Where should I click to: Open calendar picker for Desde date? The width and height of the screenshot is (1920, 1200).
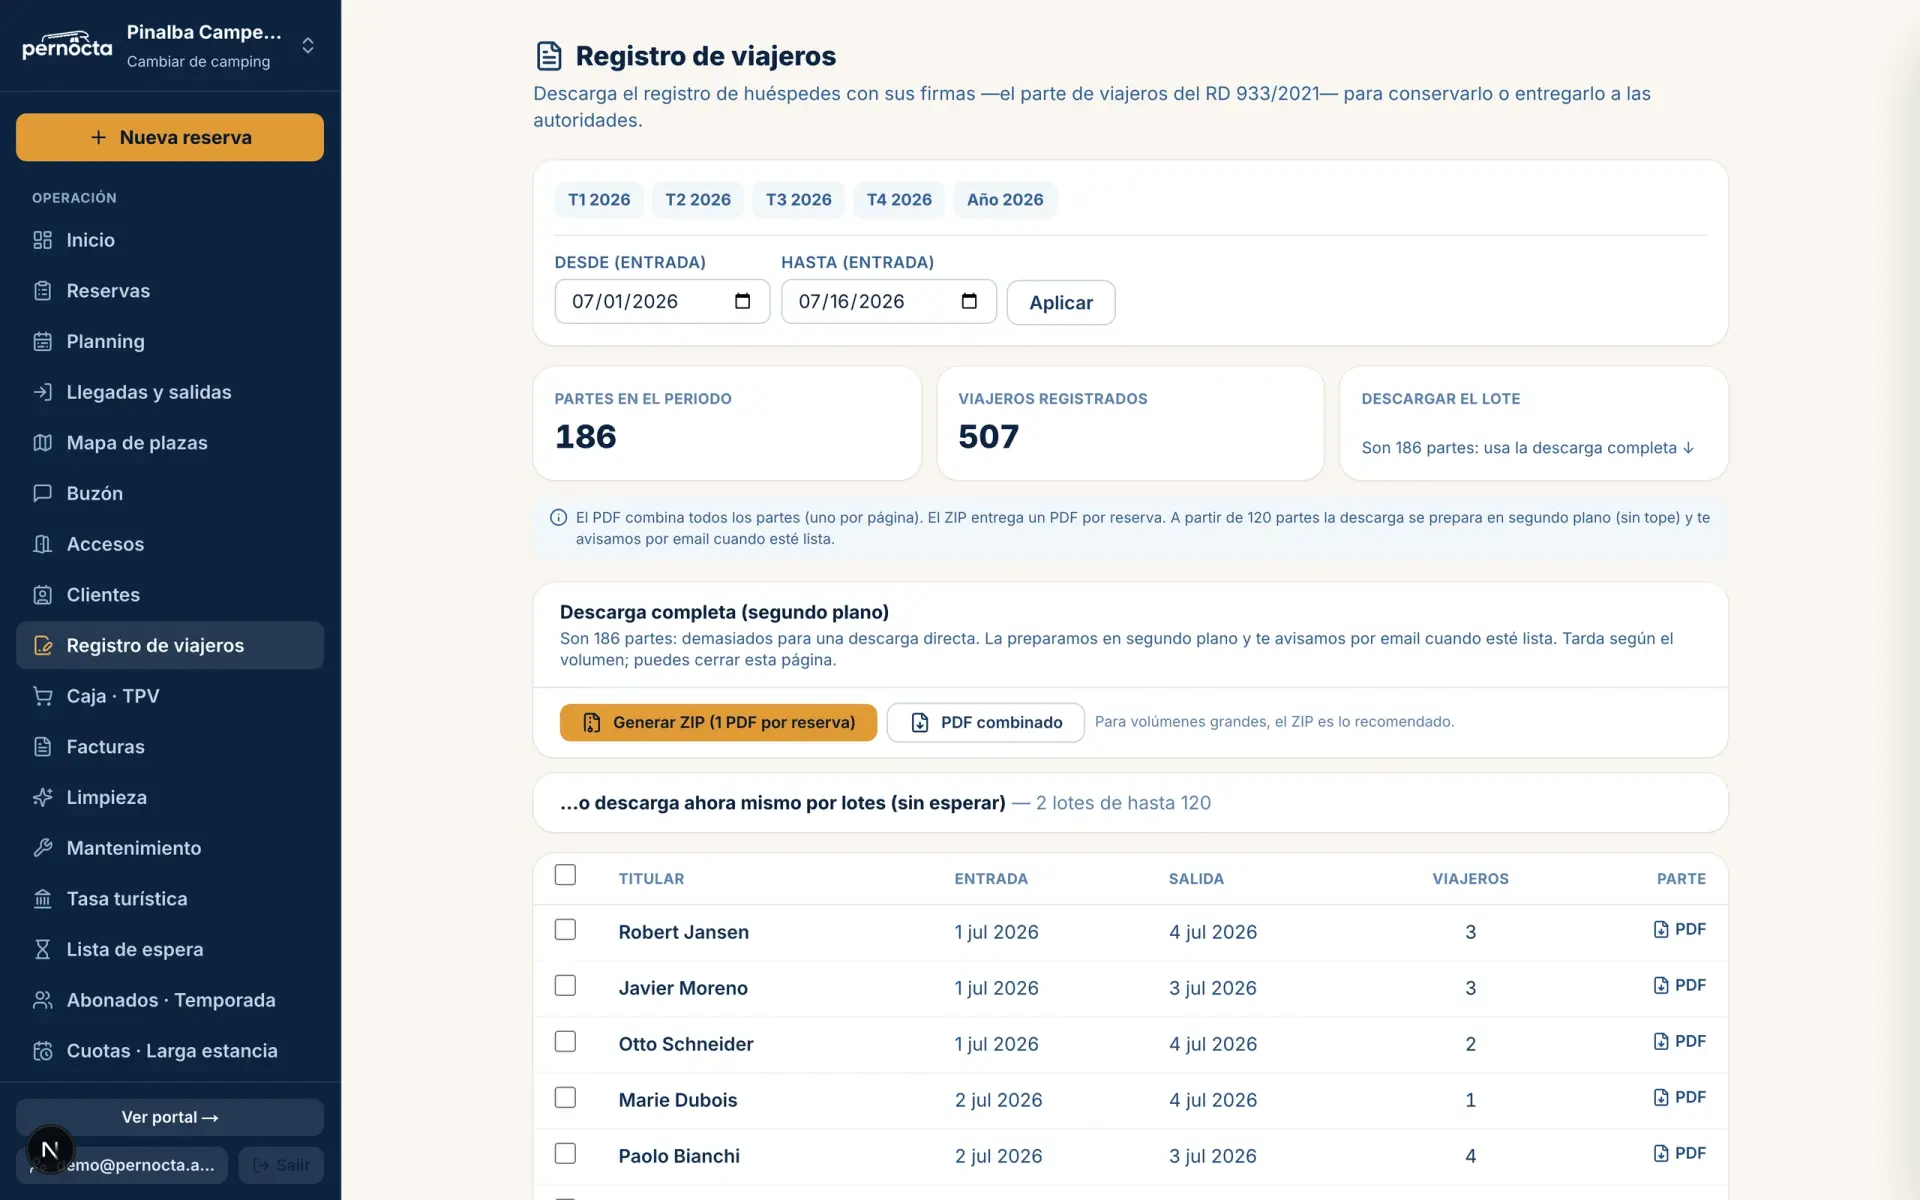[x=742, y=301]
